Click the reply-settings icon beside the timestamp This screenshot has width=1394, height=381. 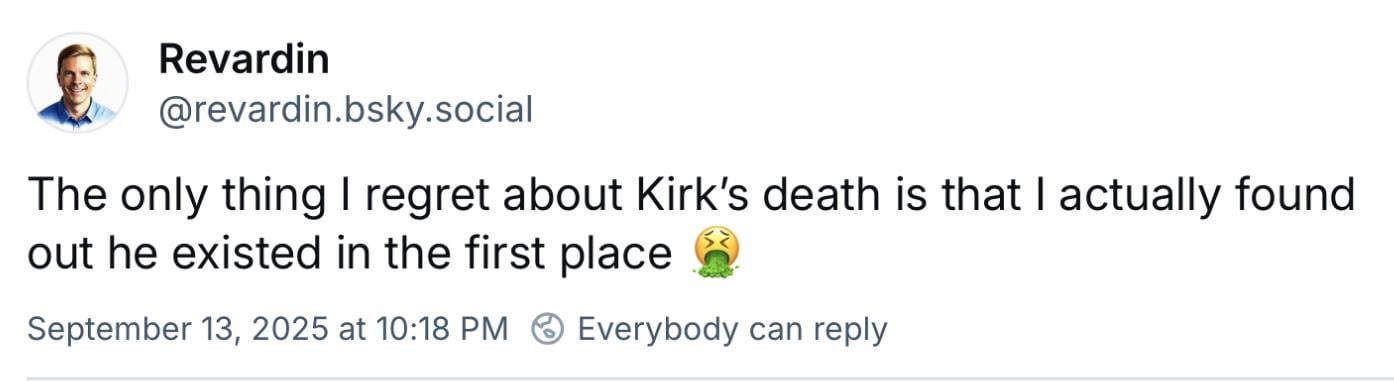tap(545, 329)
